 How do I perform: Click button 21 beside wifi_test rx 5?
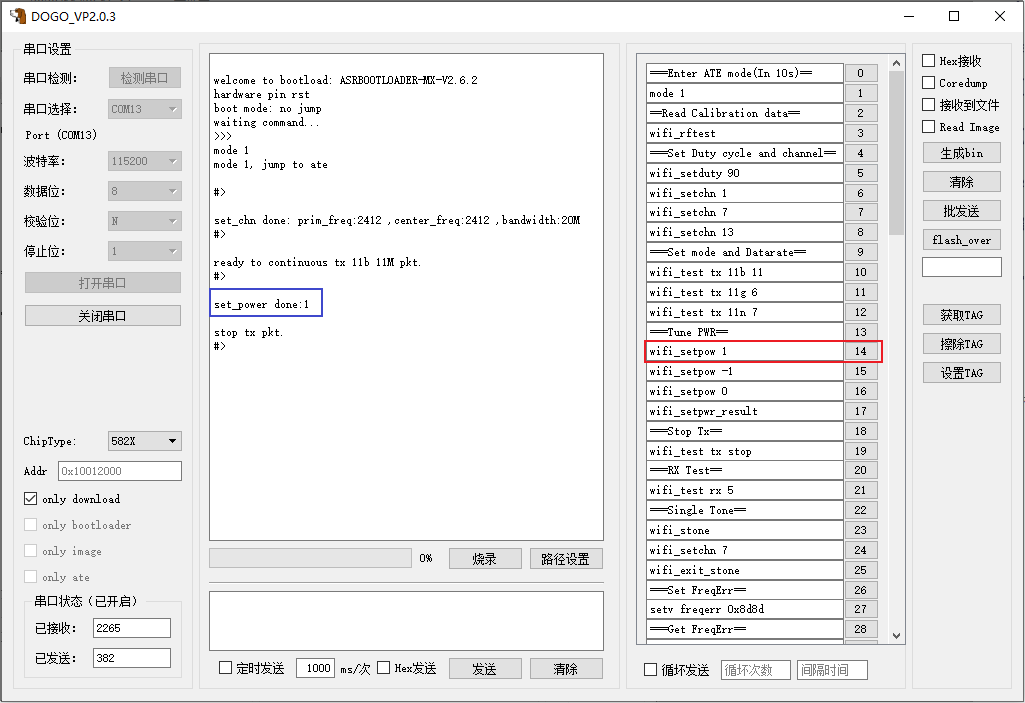click(x=861, y=490)
